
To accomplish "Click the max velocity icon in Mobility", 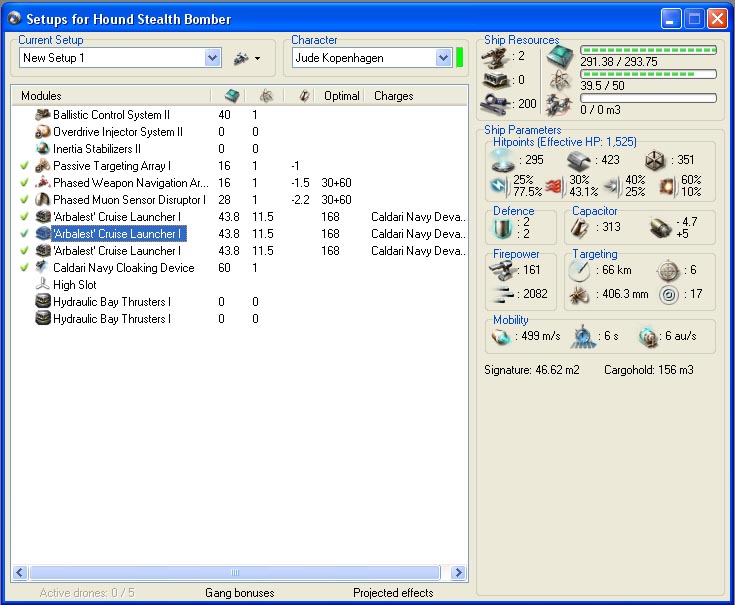I will pos(501,336).
